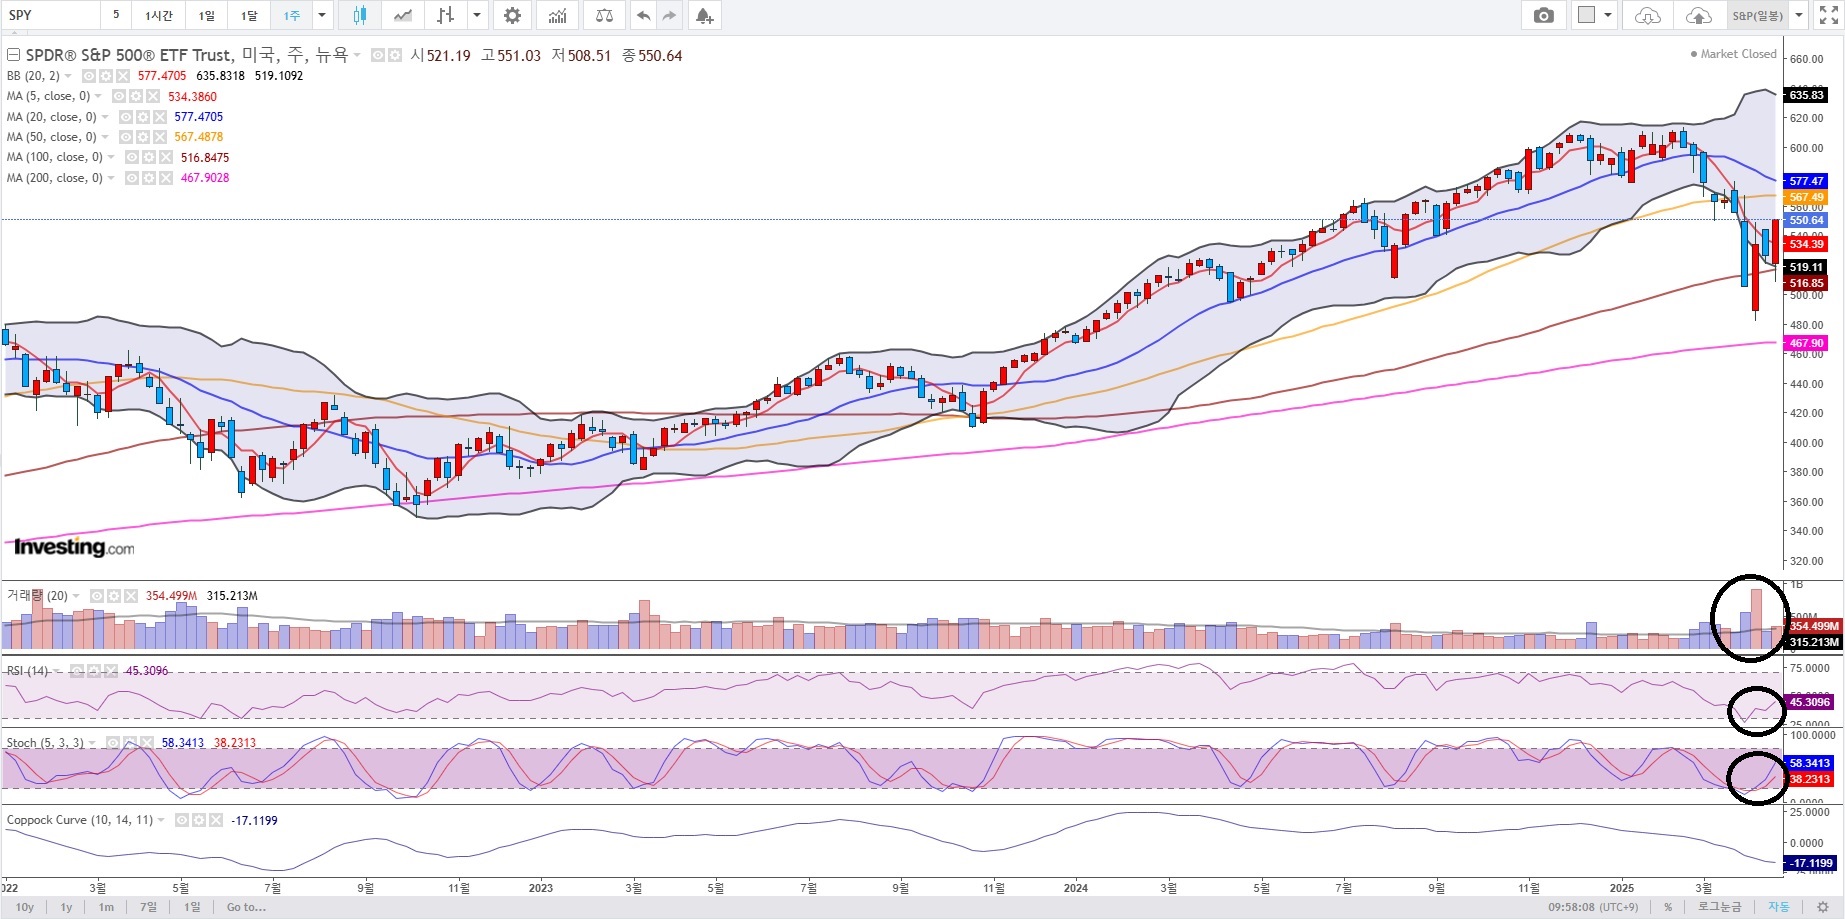Open the indicators list icon

pos(558,15)
